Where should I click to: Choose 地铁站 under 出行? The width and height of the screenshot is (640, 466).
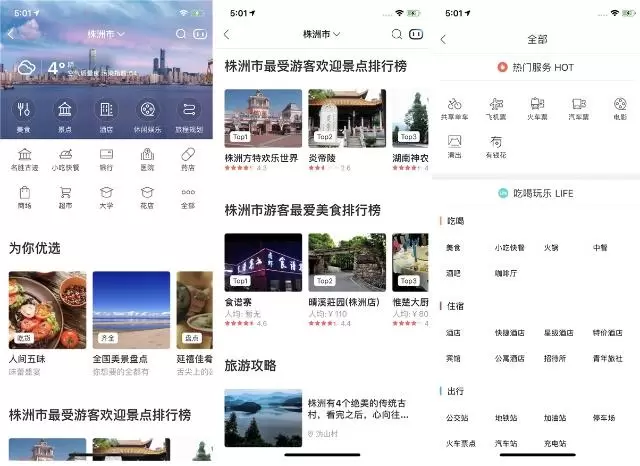(x=506, y=417)
